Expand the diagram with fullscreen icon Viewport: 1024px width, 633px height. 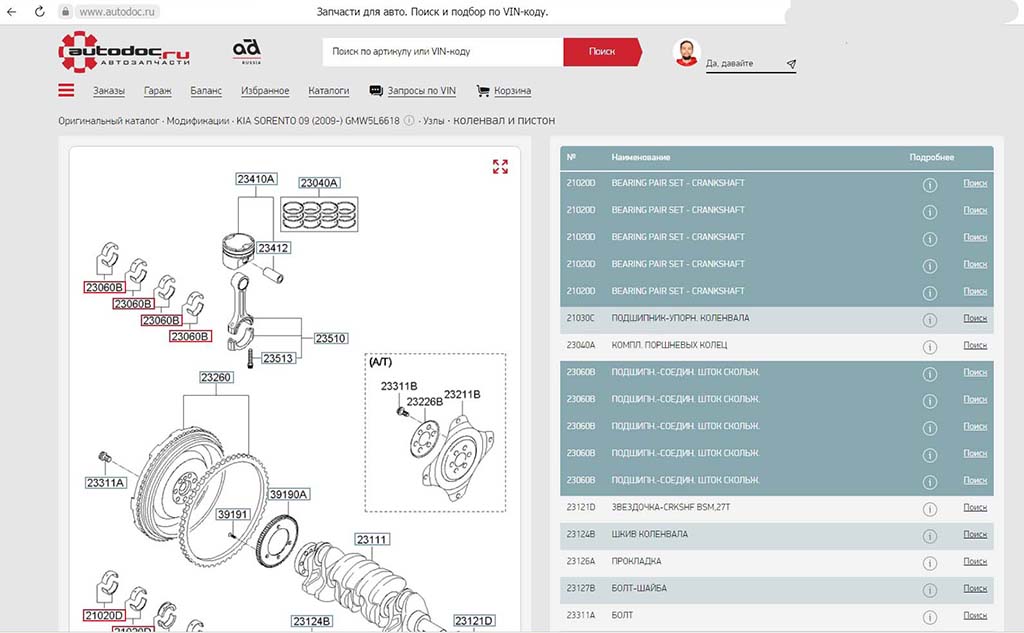500,167
